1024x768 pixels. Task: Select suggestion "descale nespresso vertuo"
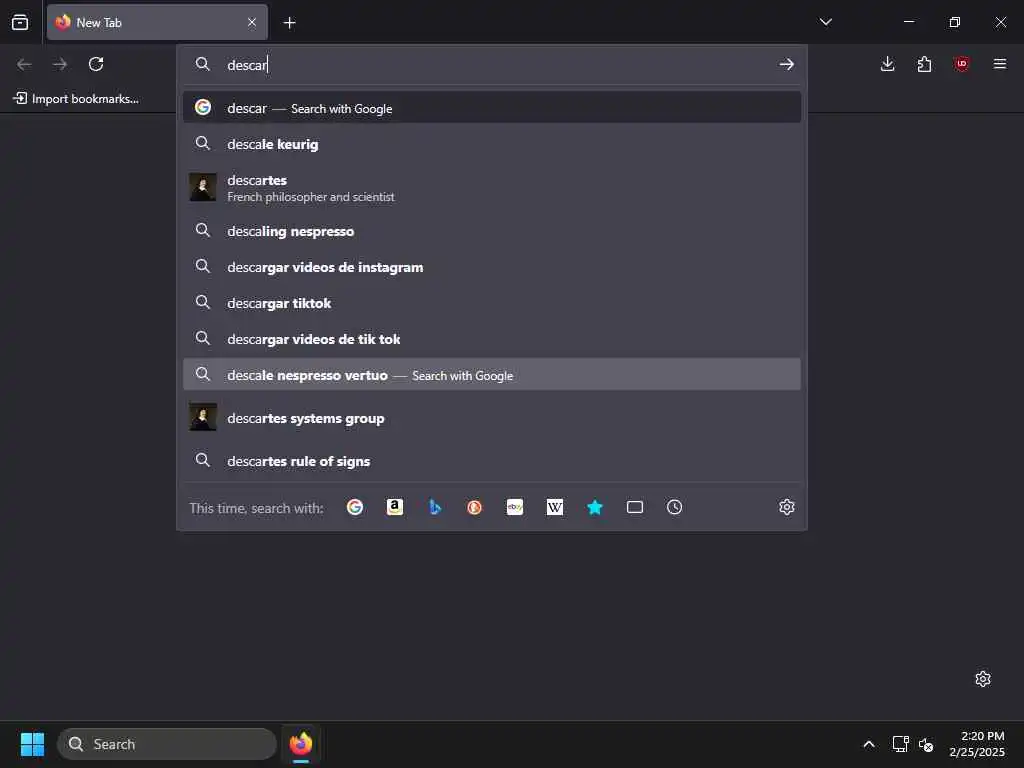click(x=492, y=374)
